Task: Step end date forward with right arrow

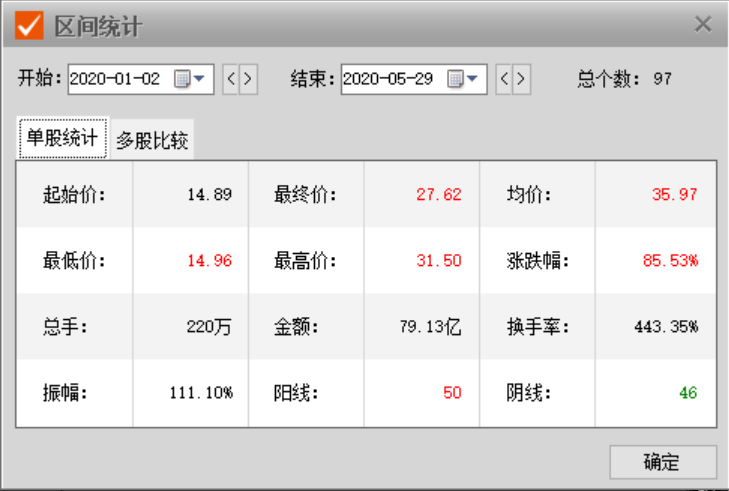Action: coord(521,79)
